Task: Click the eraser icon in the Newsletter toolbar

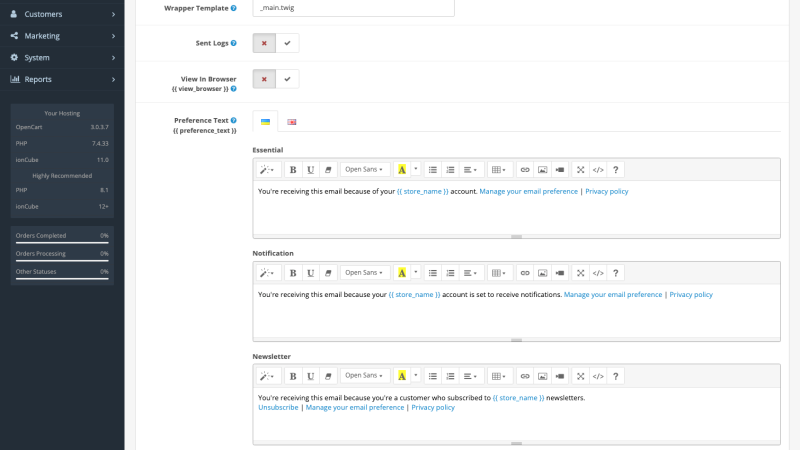Action: tap(328, 376)
